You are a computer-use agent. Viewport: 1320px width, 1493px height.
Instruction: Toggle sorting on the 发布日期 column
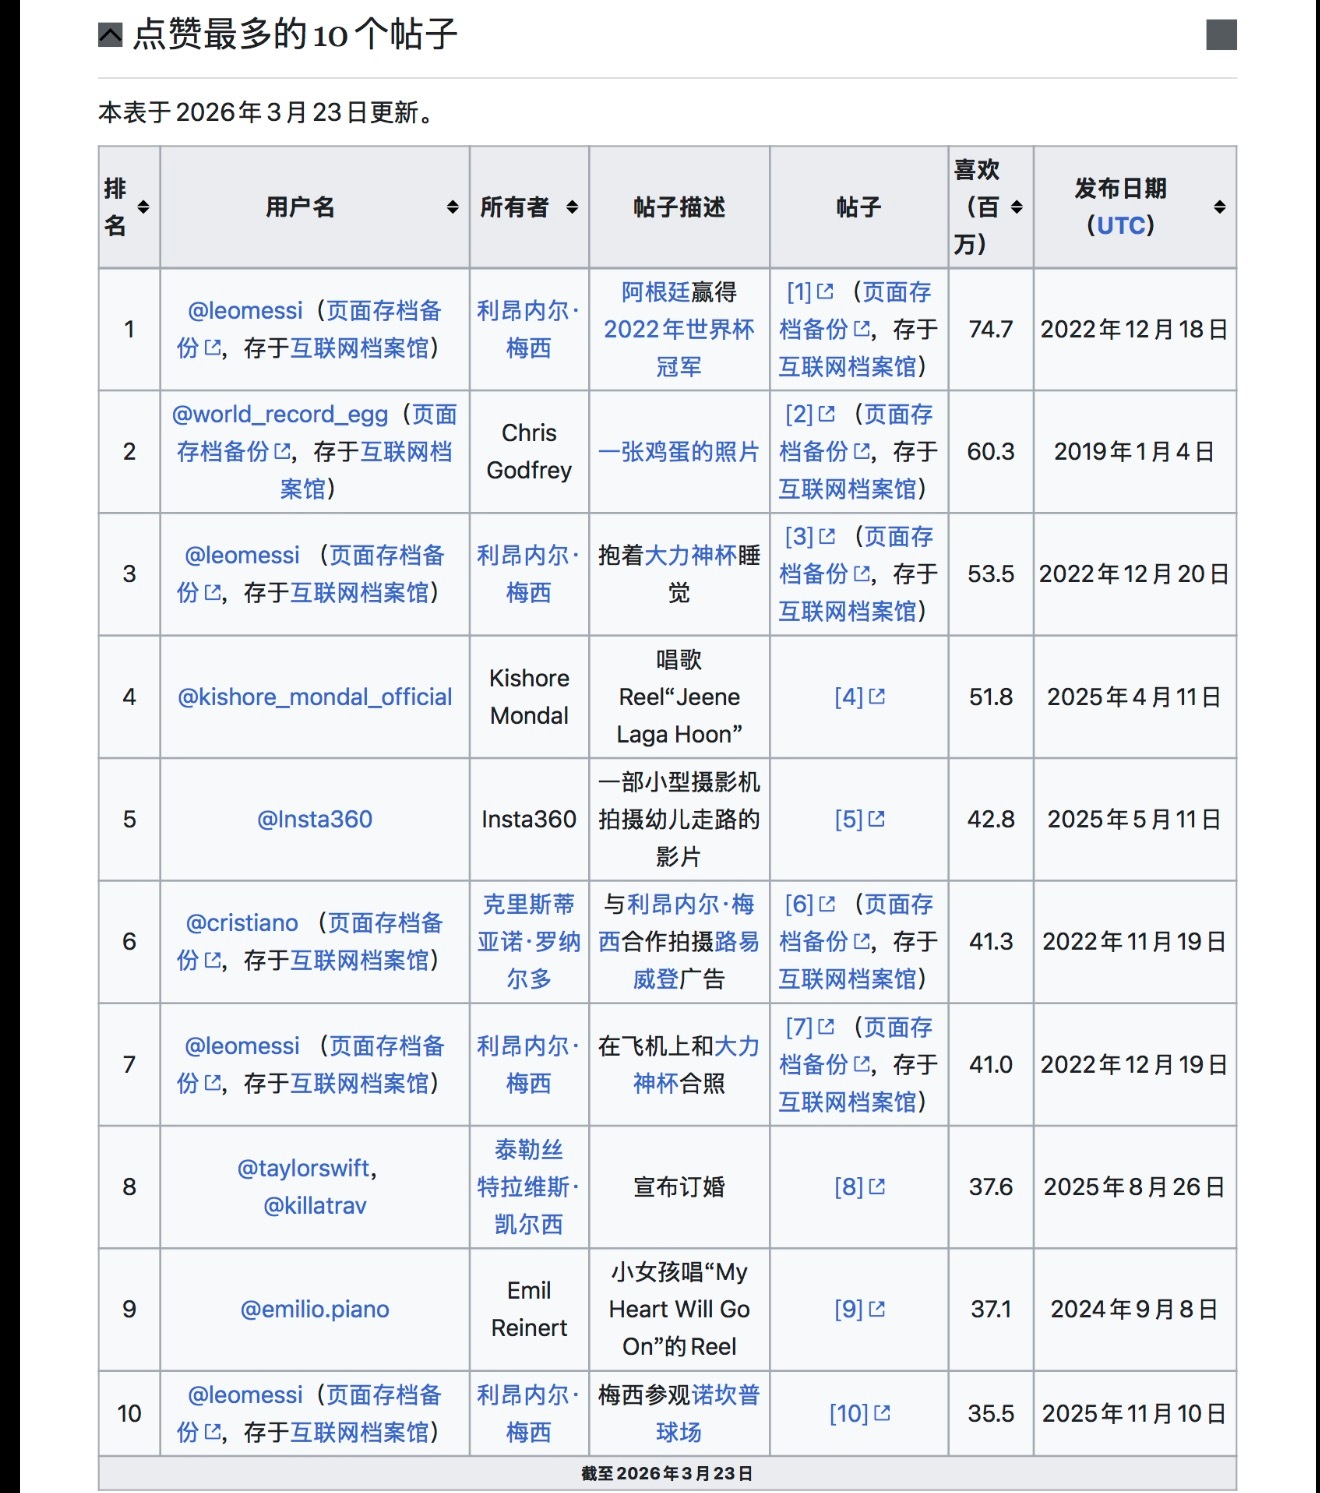1218,207
